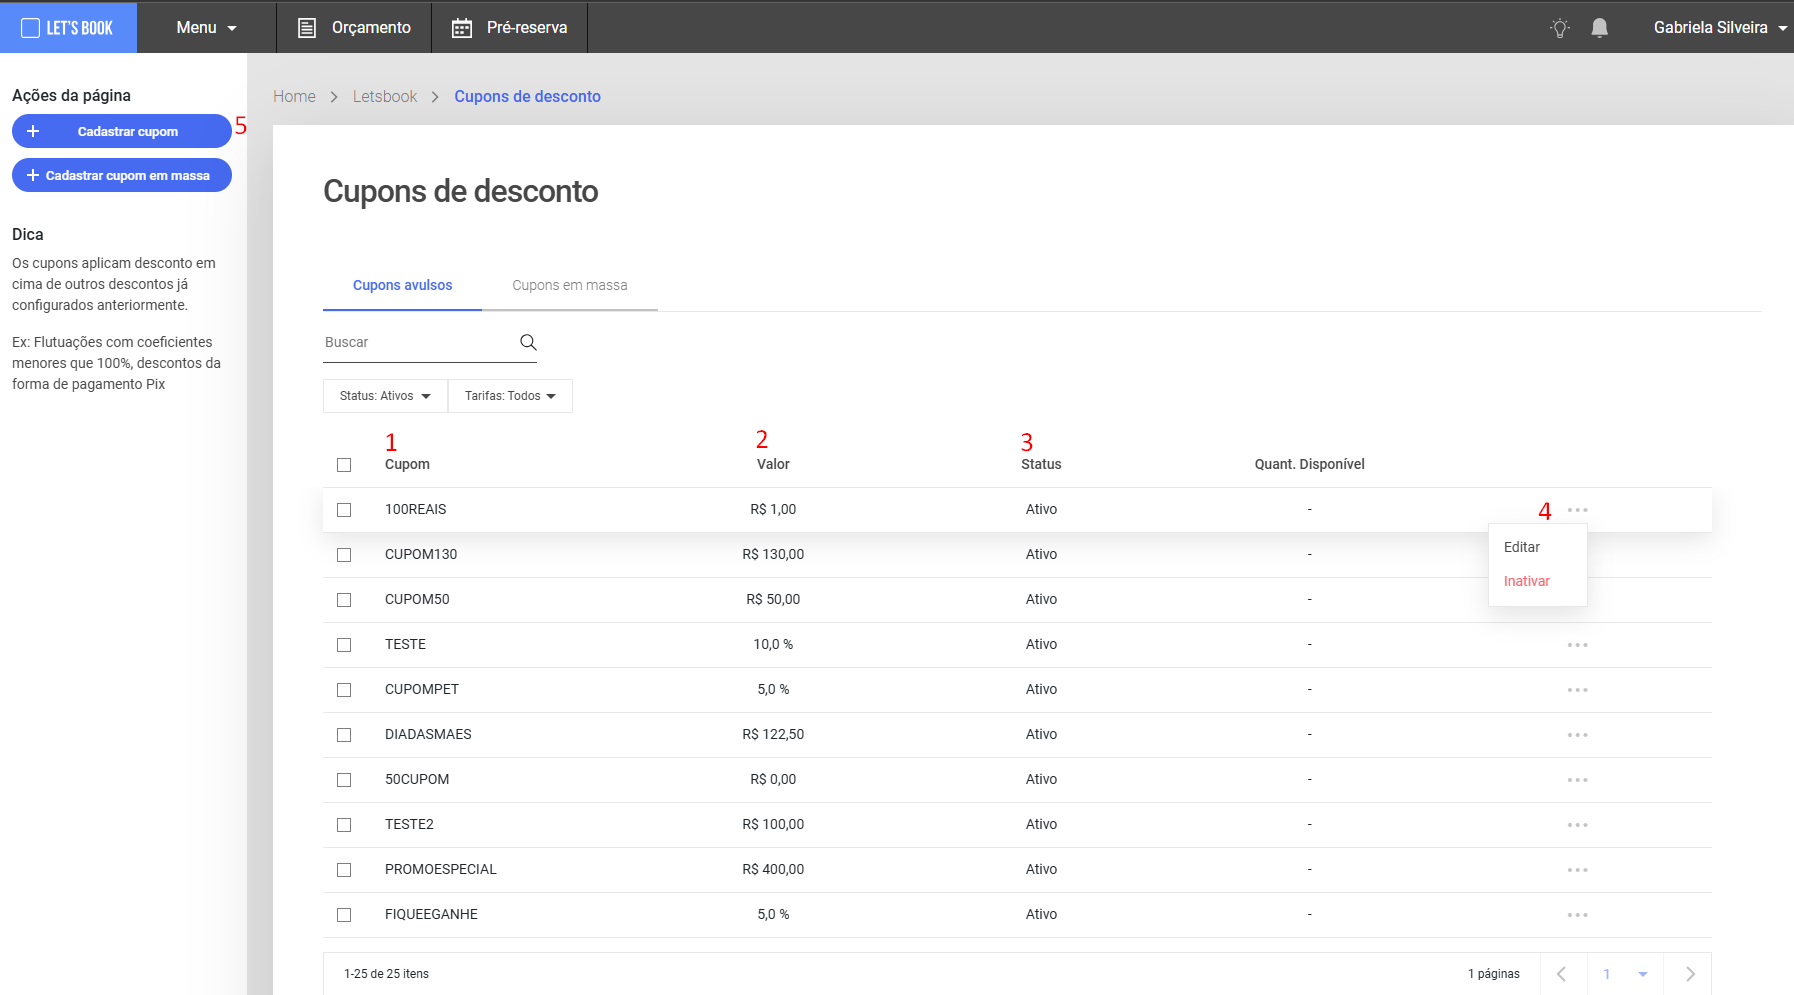This screenshot has width=1794, height=995.
Task: Open Orçamento in the top bar
Action: [354, 28]
